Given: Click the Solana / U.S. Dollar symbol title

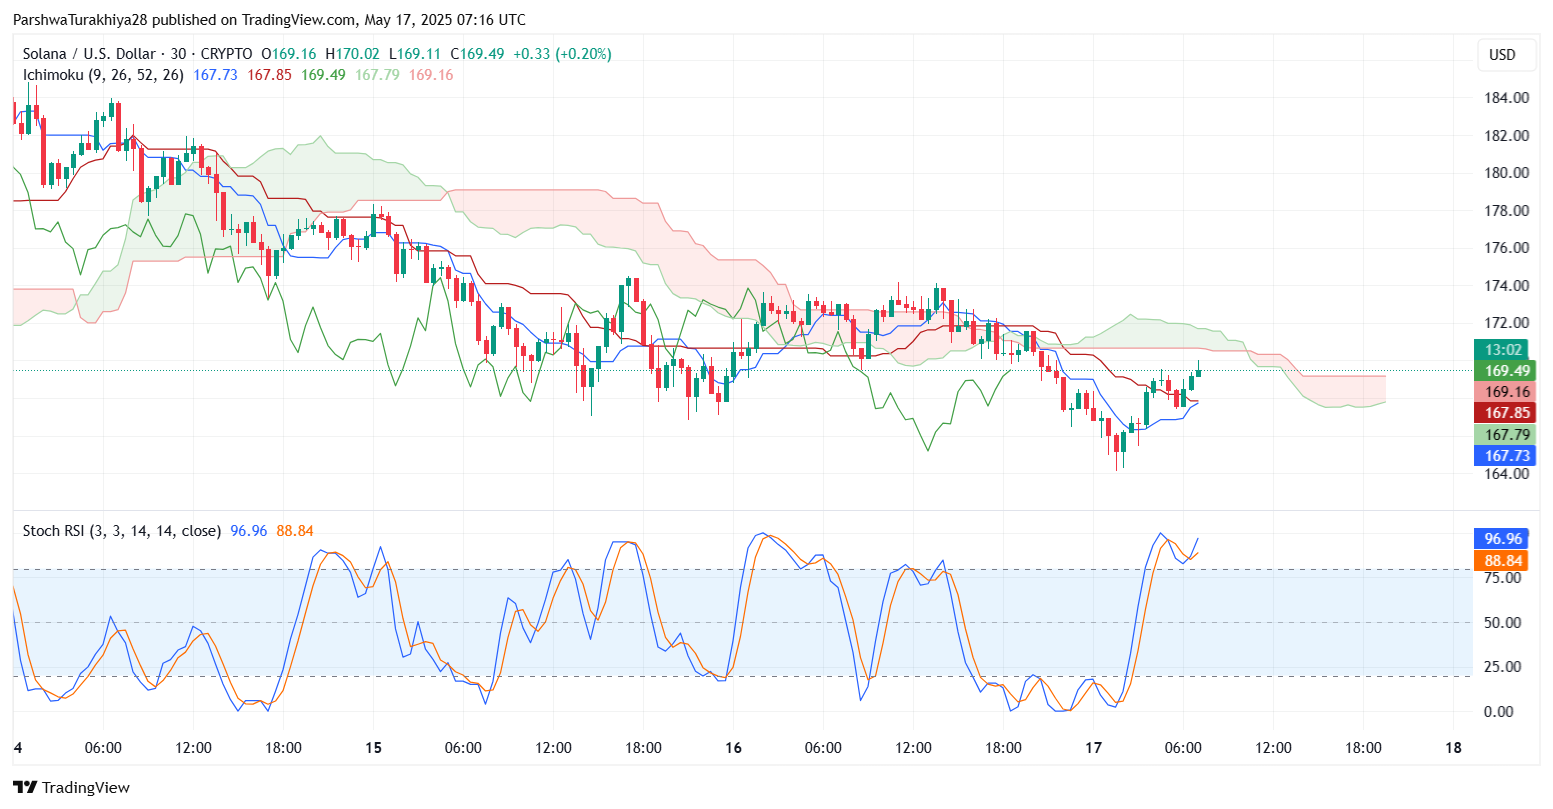Looking at the screenshot, I should tap(89, 54).
